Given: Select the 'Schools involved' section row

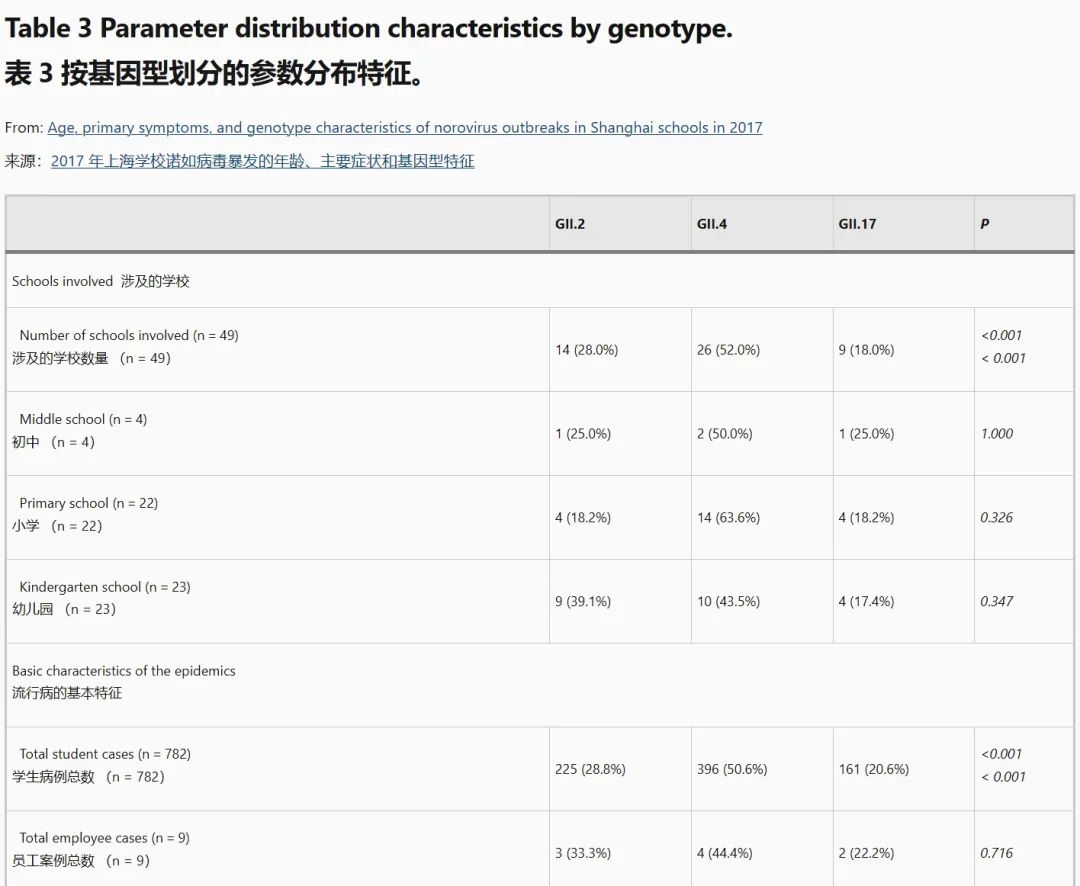Looking at the screenshot, I should (x=101, y=281).
